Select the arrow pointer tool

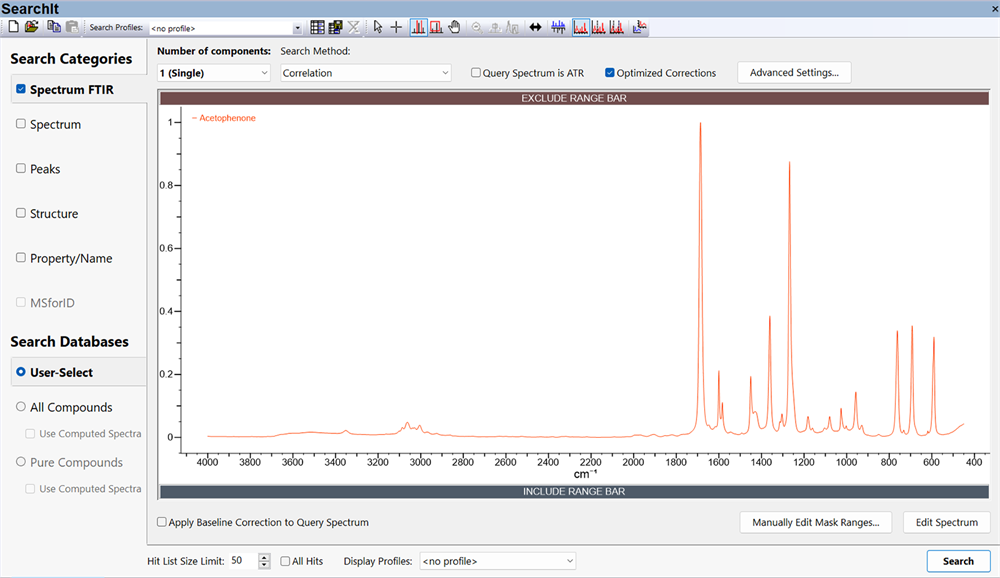(x=378, y=27)
